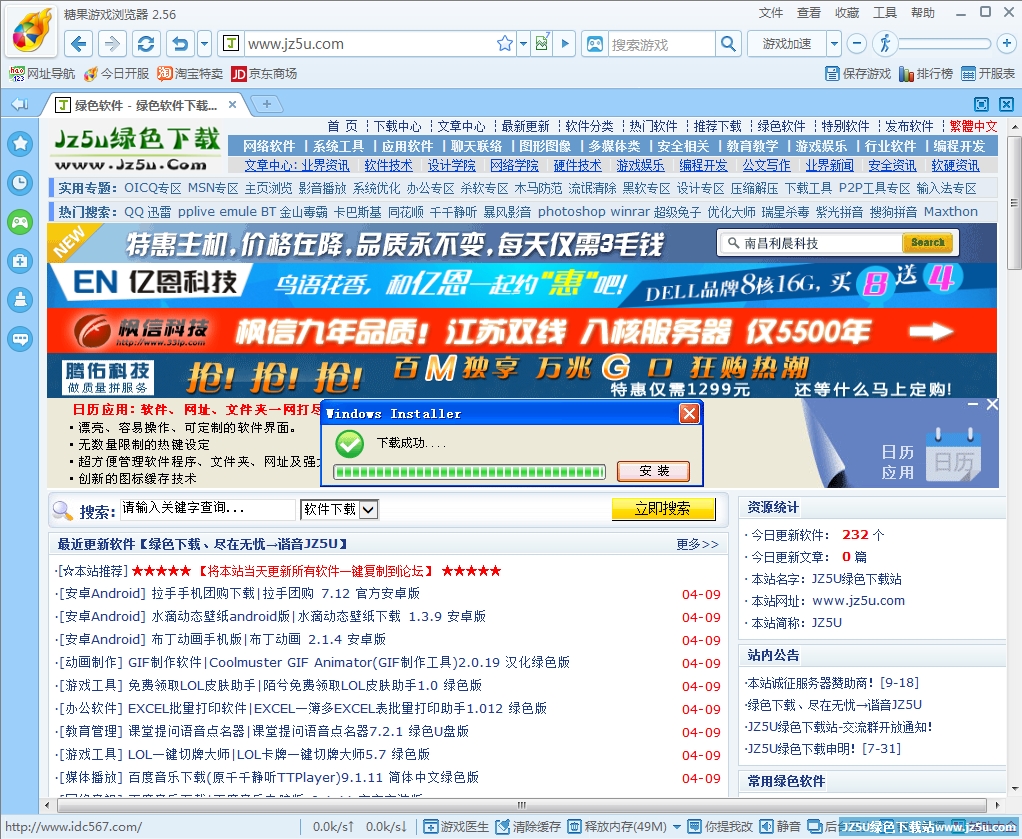Open the sidebar history clock icon

point(20,183)
